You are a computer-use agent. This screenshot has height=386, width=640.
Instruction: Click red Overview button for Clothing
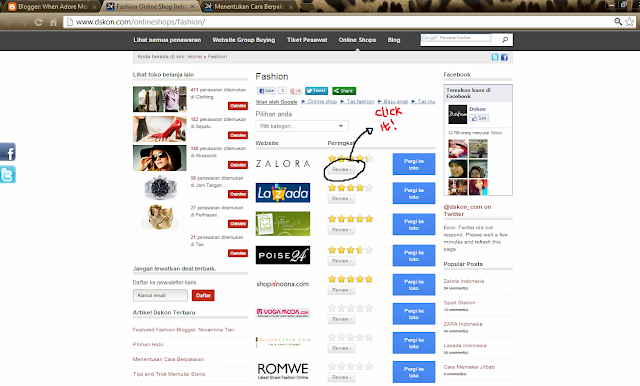click(238, 106)
